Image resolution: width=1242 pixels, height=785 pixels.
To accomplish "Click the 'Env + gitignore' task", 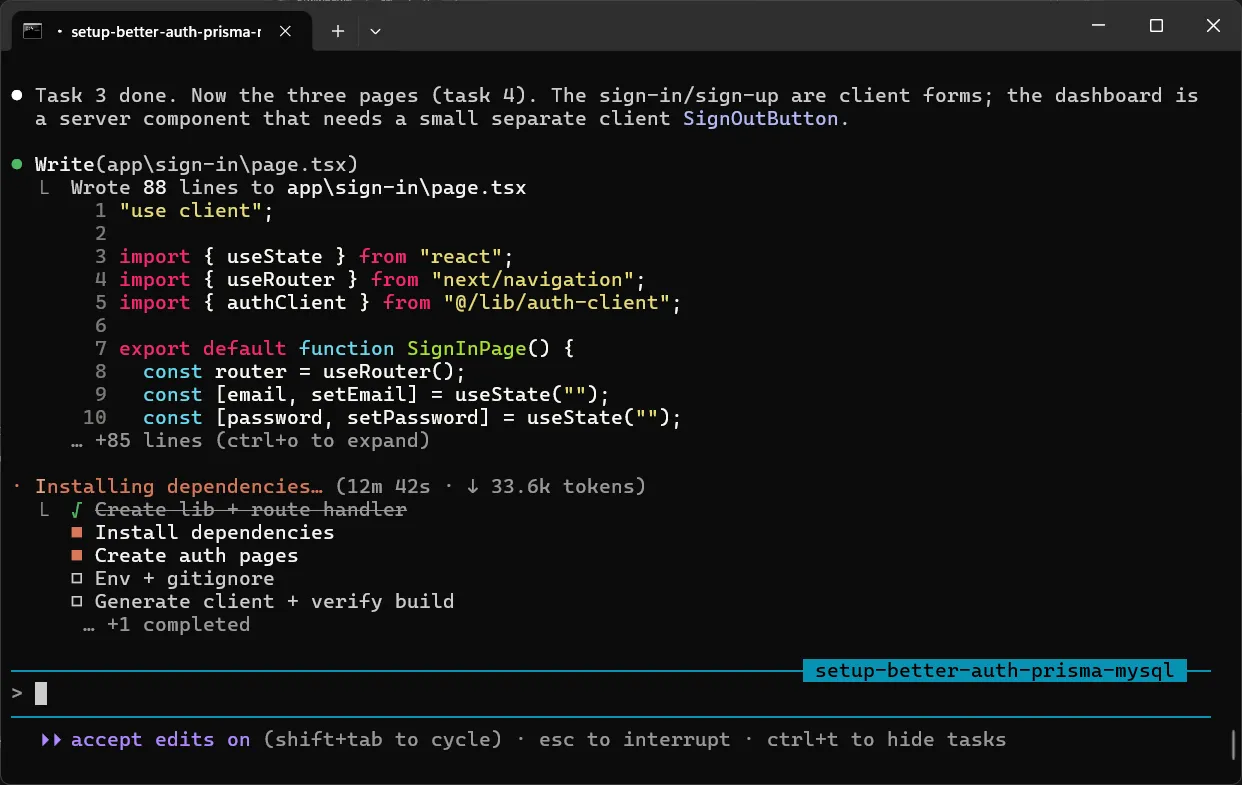I will [x=184, y=578].
